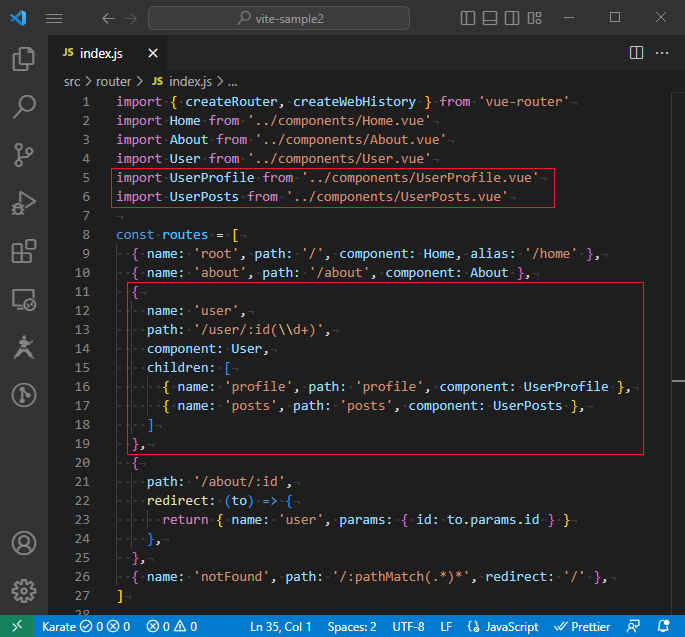Change file encoding UTF-8

pyautogui.click(x=408, y=627)
